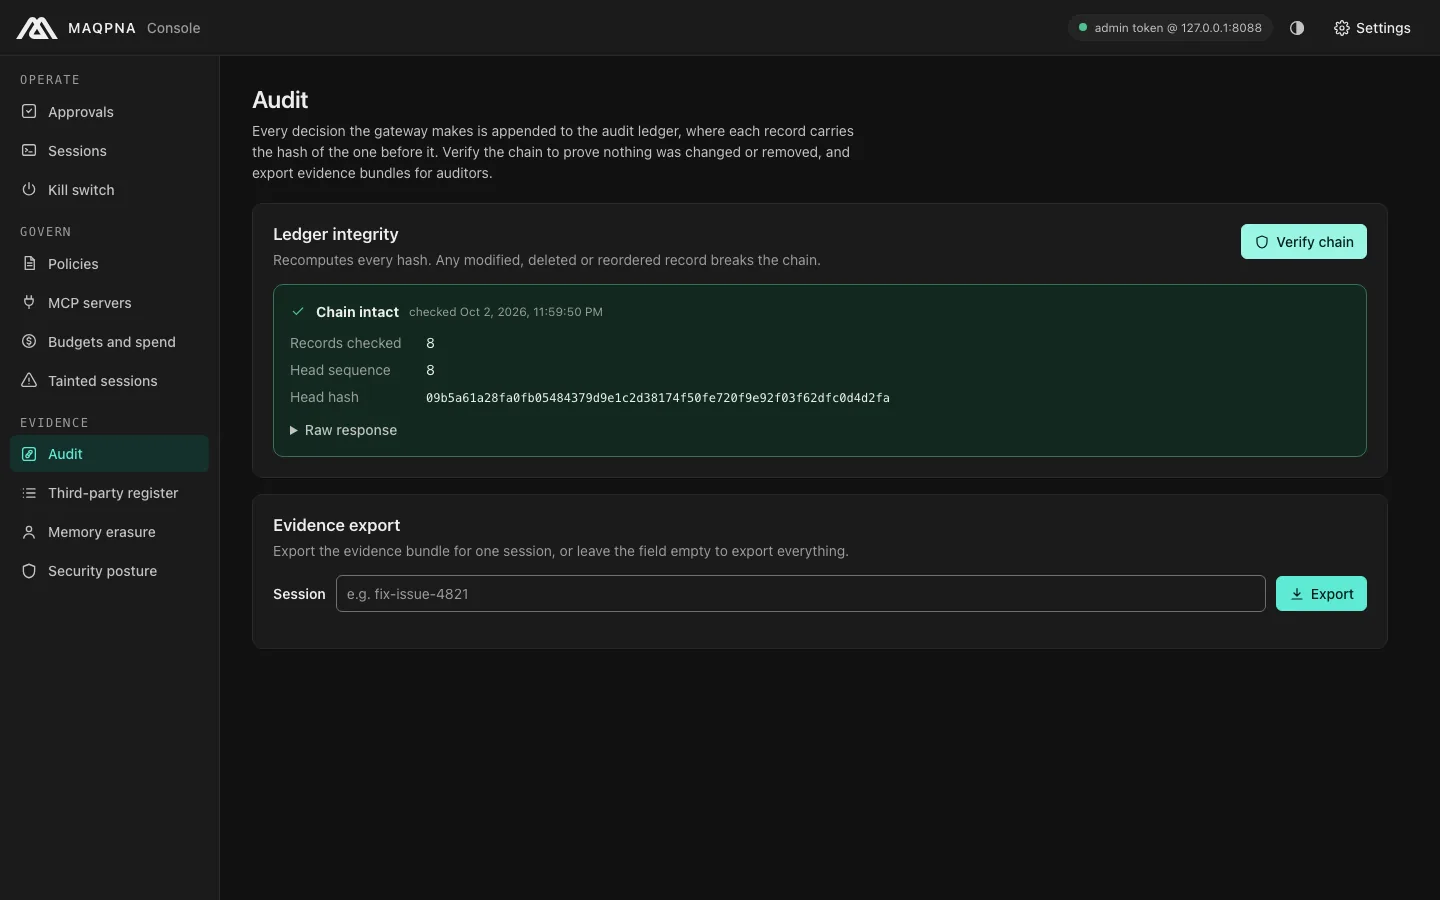The height and width of the screenshot is (900, 1440).
Task: Go to Tainted sessions
Action: click(109, 381)
